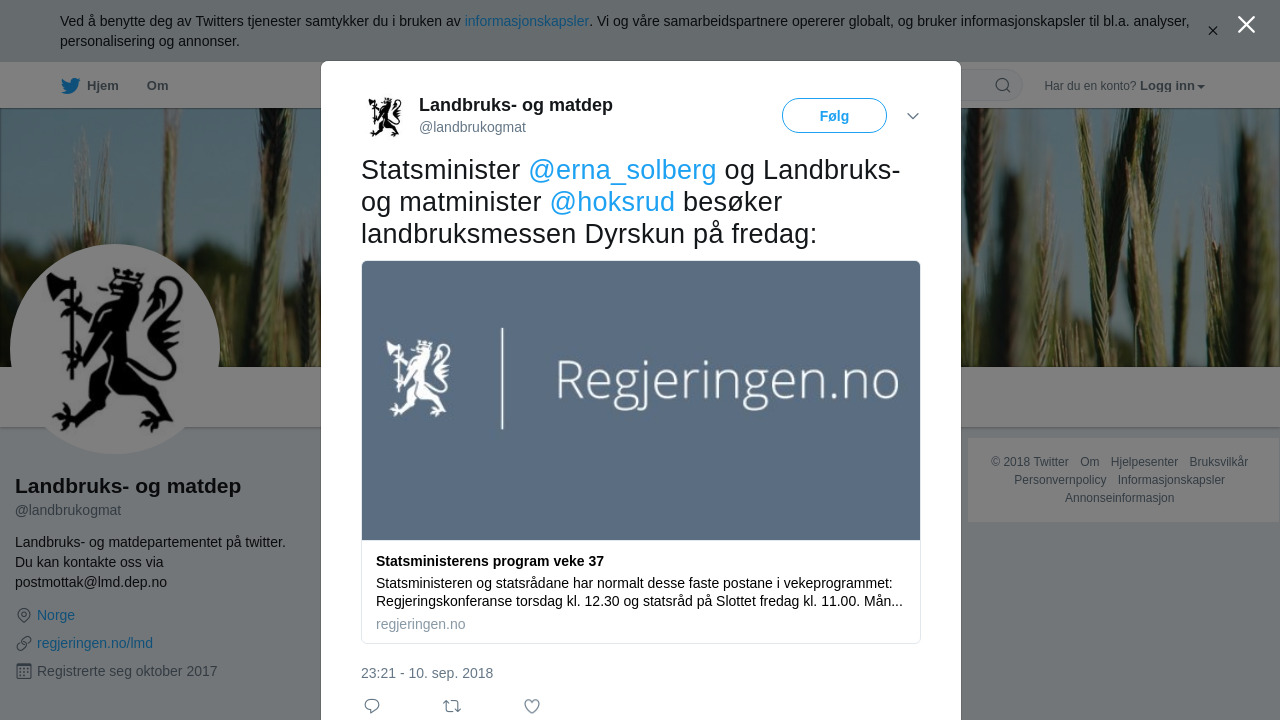Click the Norge location link

click(x=56, y=615)
